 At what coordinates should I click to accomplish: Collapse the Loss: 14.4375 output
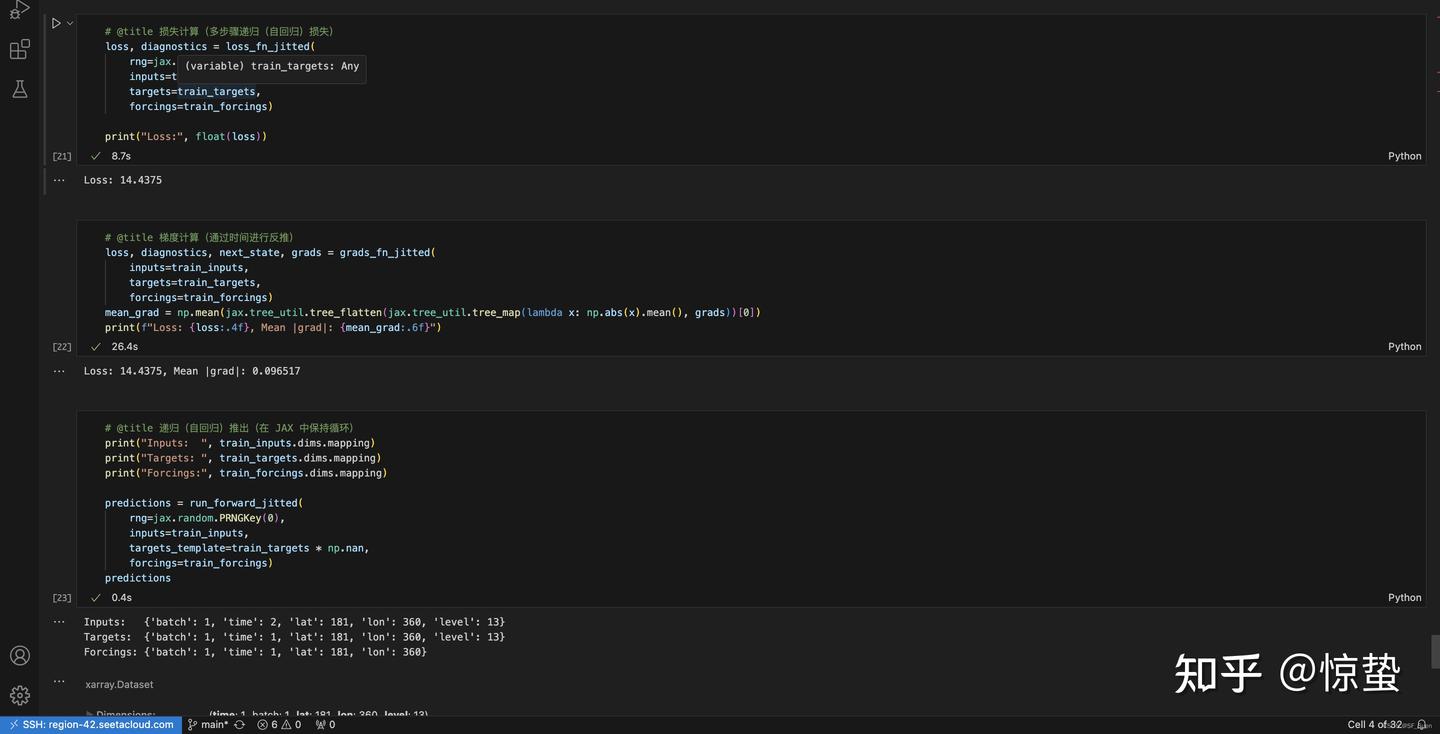[58, 179]
